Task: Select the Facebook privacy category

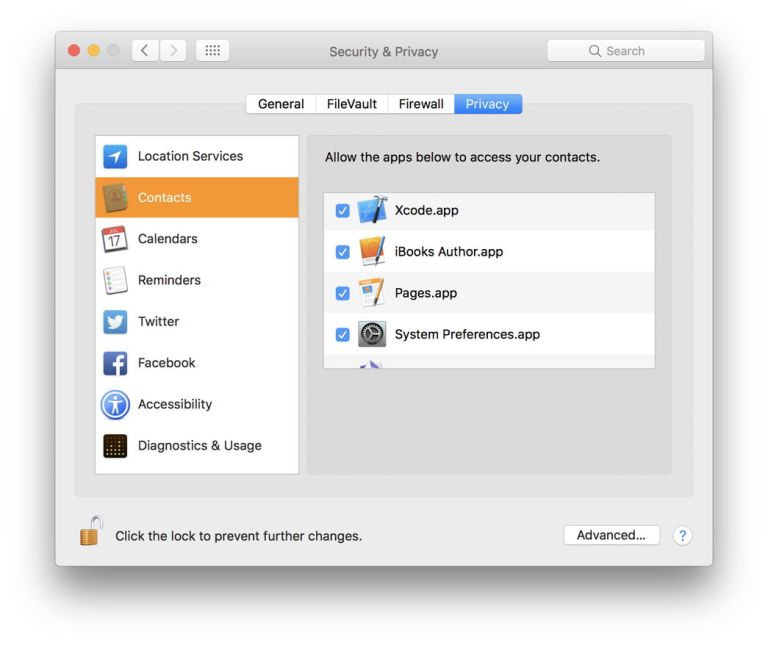Action: click(197, 363)
